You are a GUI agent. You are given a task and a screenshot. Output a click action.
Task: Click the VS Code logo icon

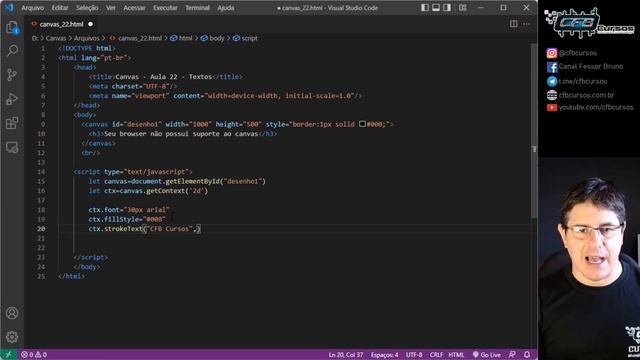(9, 8)
